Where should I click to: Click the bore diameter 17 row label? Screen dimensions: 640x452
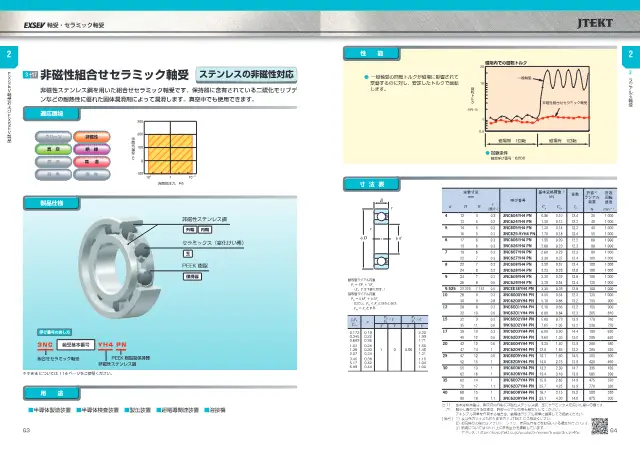click(x=445, y=332)
